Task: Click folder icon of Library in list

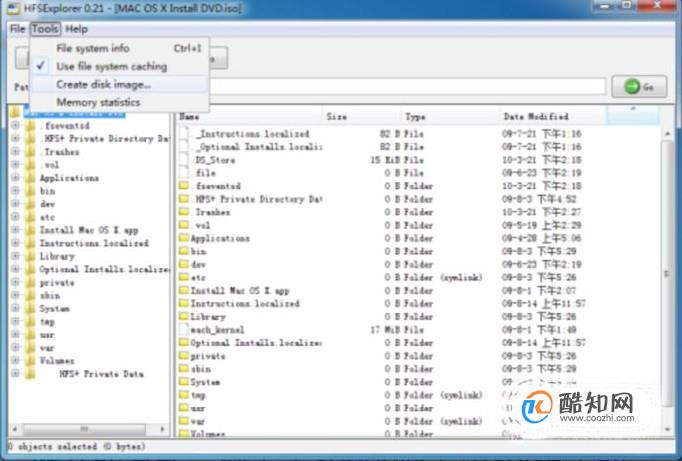Action: point(184,316)
